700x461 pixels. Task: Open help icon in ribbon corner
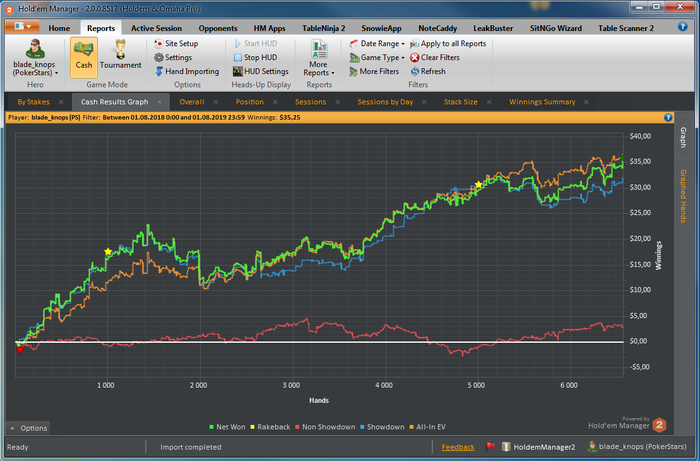pos(683,26)
